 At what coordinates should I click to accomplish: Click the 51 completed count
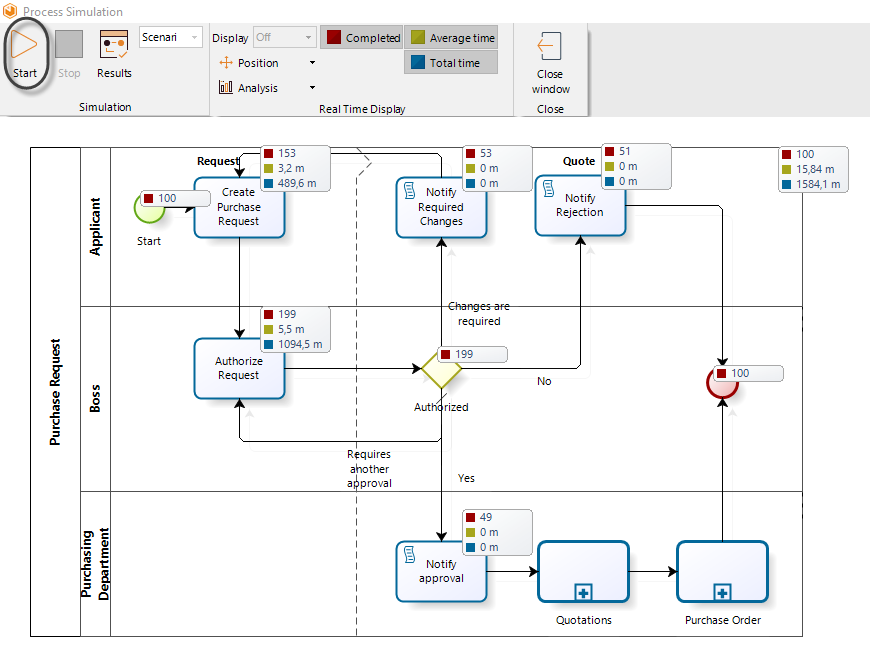pyautogui.click(x=625, y=151)
